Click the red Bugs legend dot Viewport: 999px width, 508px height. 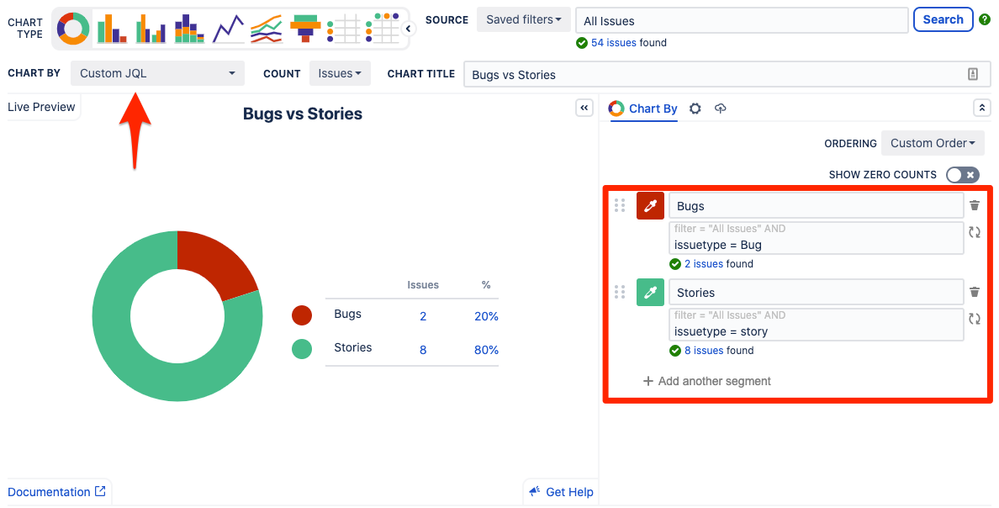click(x=302, y=315)
